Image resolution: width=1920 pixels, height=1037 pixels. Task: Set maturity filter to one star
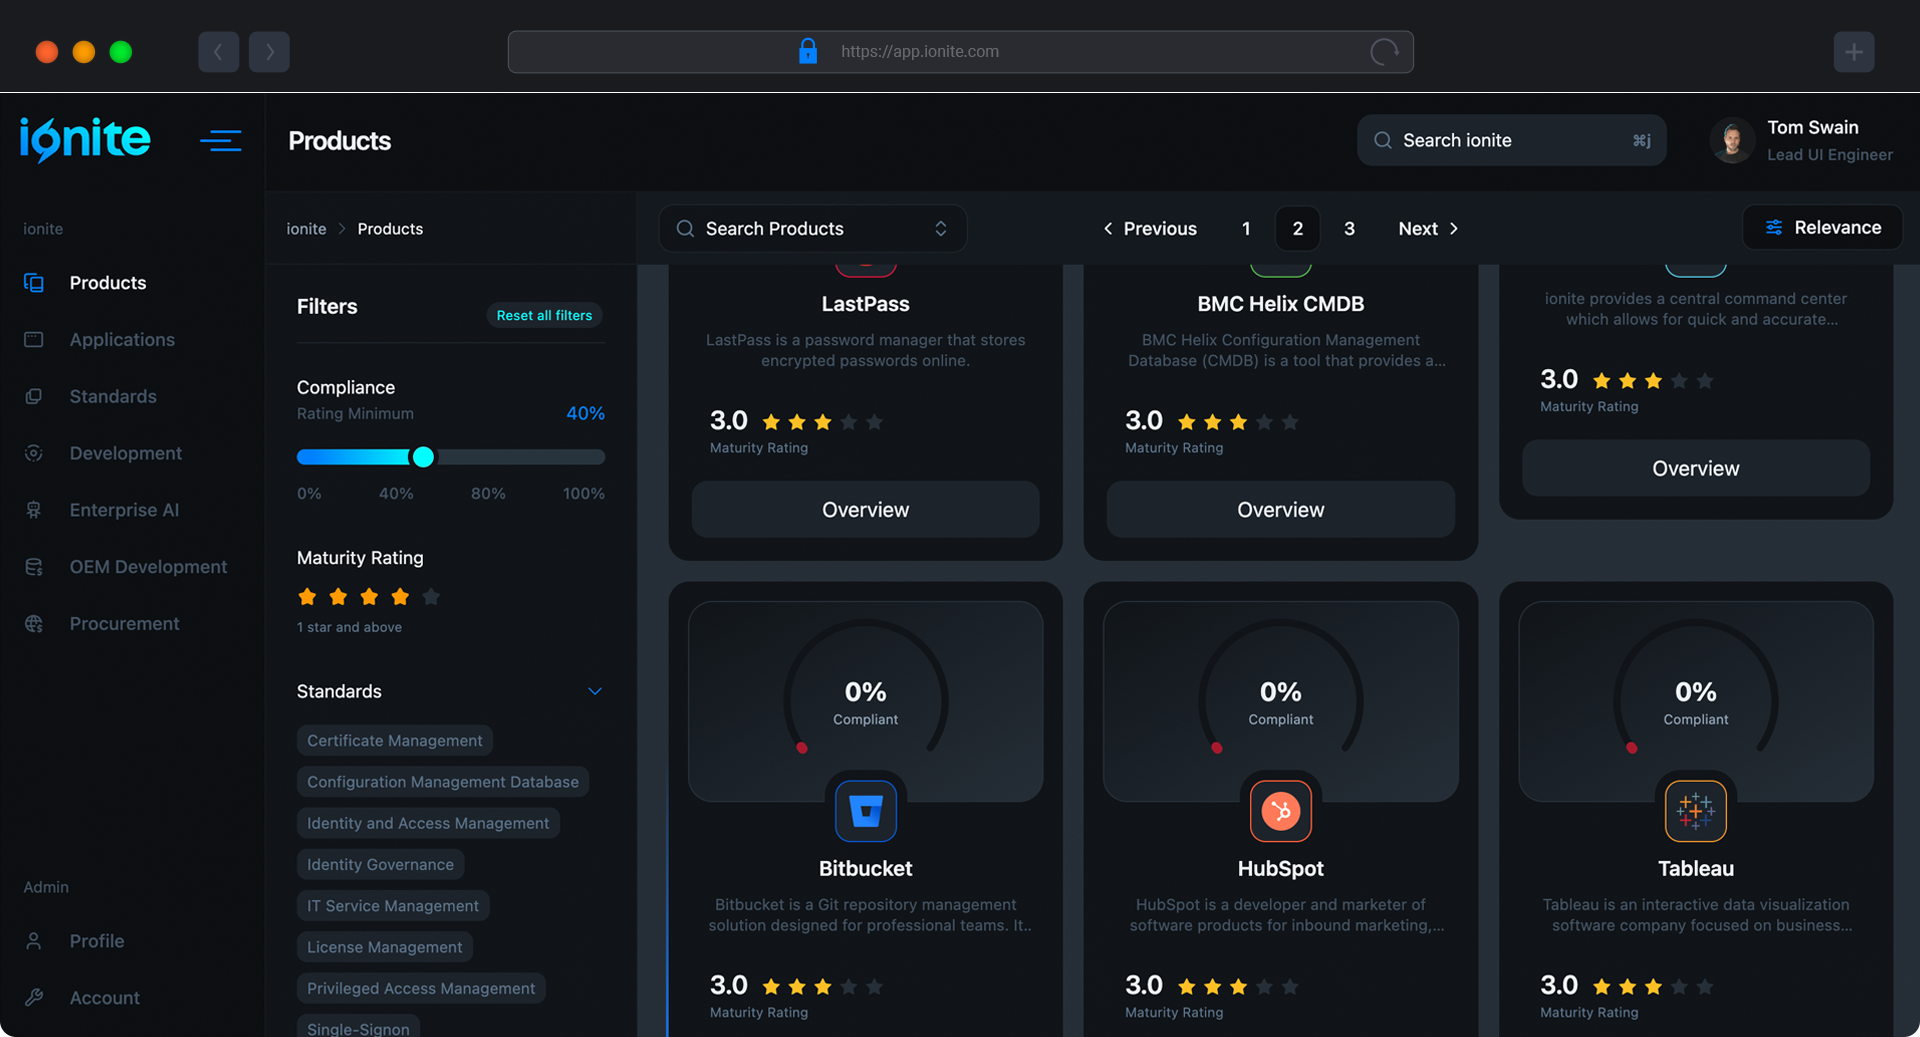[307, 597]
